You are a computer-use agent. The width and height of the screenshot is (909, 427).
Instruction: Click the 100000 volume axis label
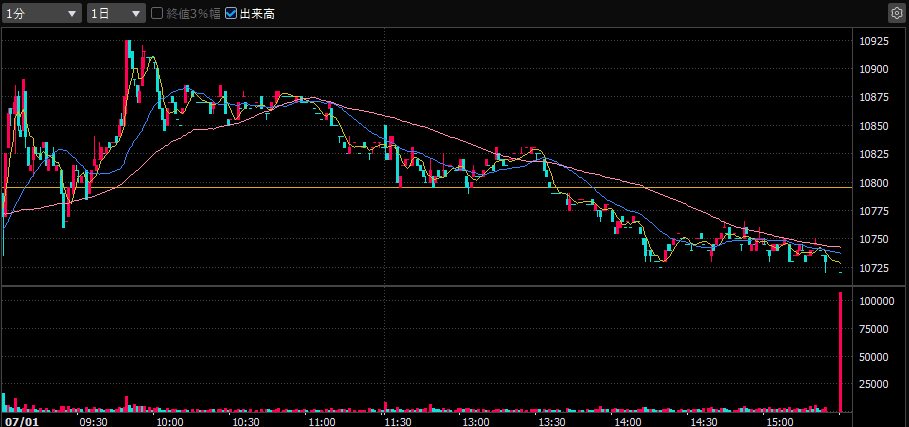point(877,301)
